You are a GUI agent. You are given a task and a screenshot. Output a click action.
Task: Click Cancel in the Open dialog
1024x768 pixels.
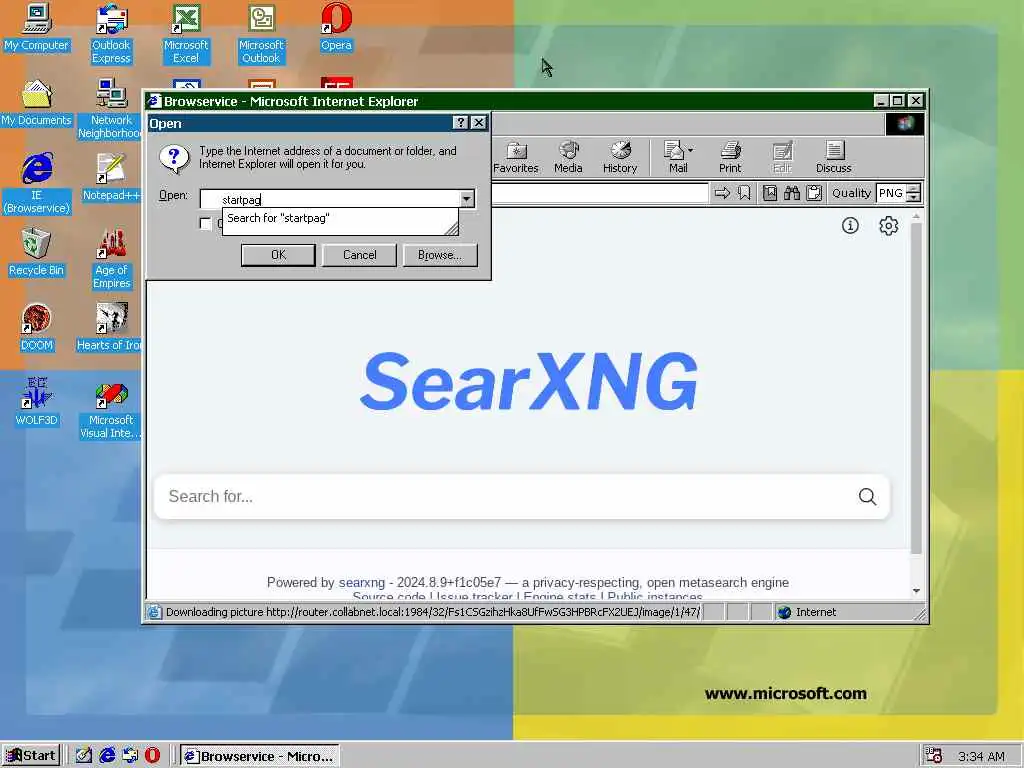tap(359, 255)
